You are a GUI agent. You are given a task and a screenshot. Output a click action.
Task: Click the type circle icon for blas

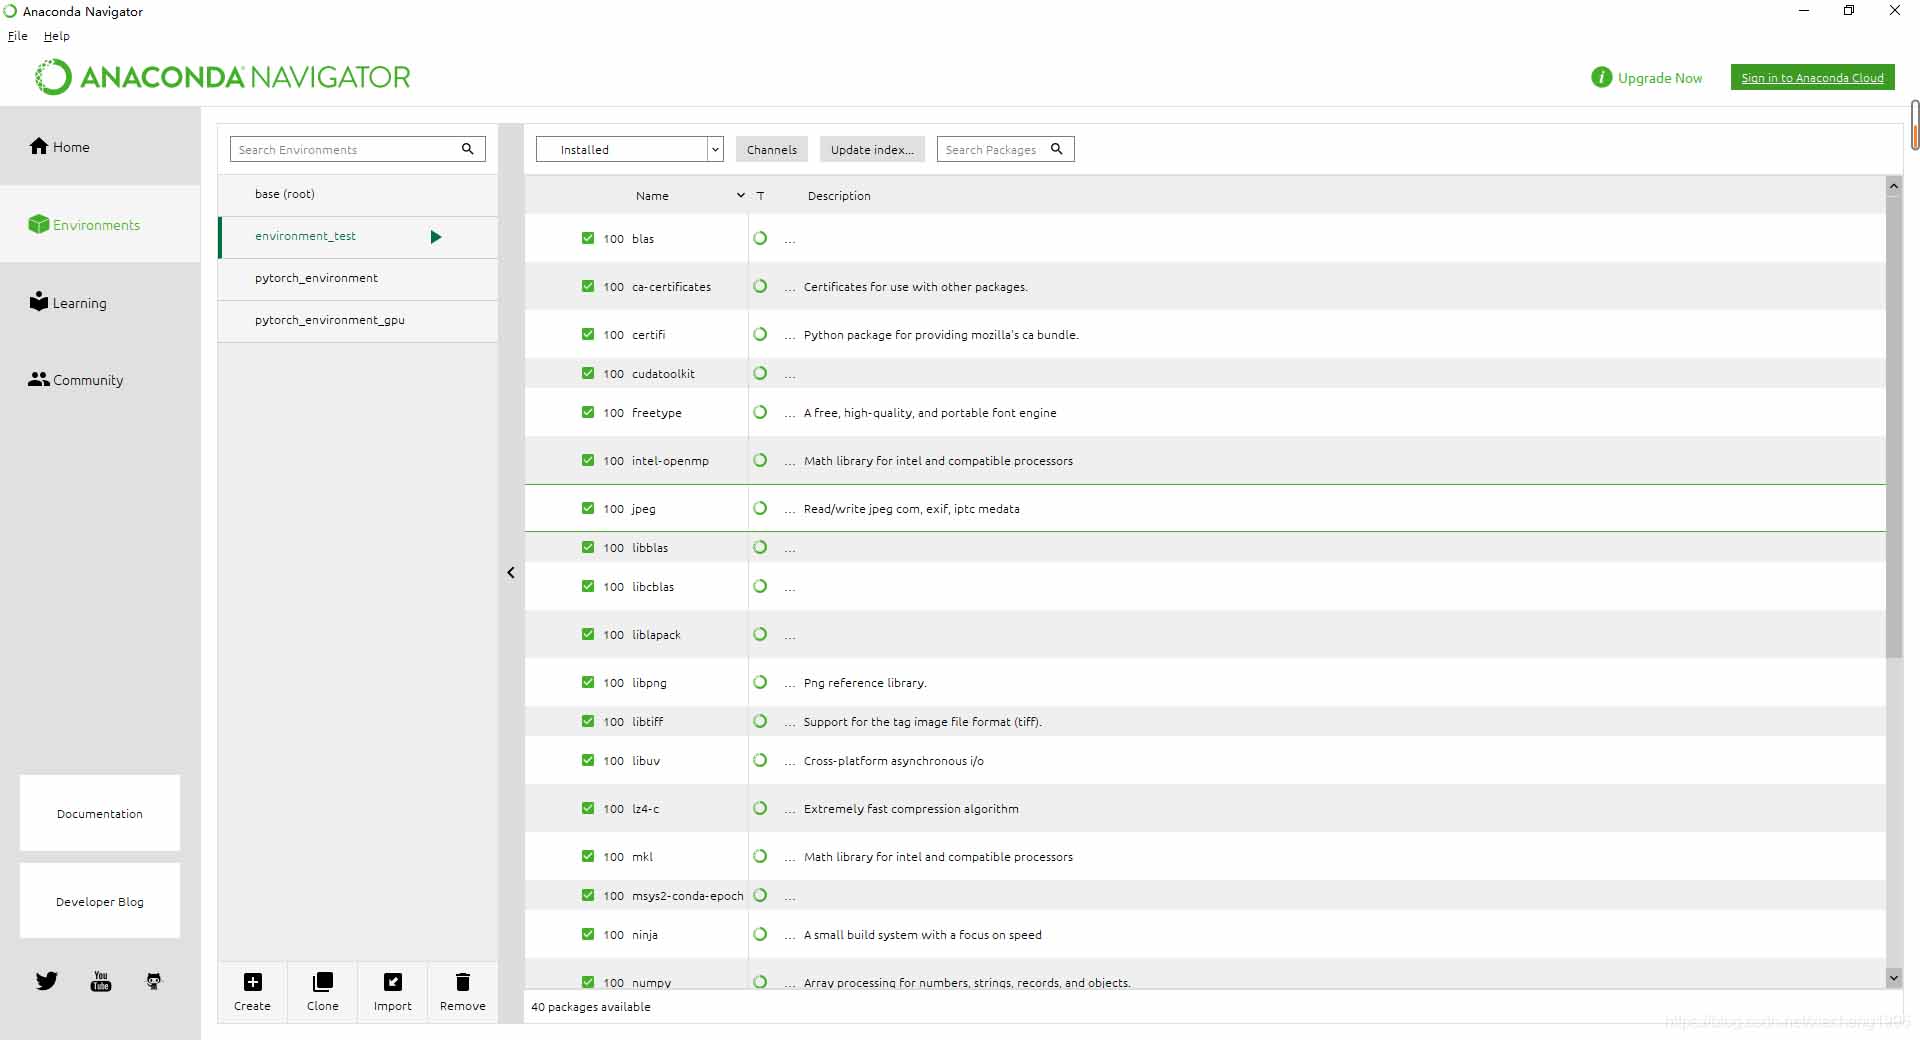pos(760,238)
